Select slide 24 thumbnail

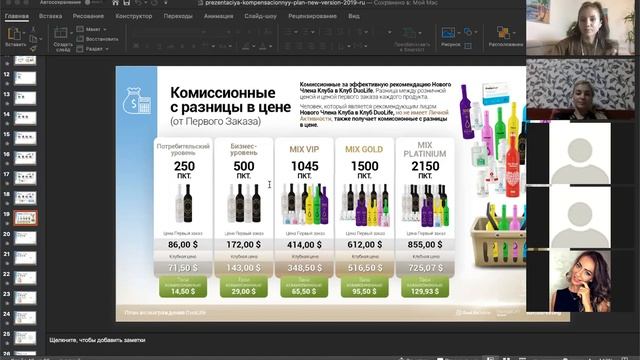25,318
